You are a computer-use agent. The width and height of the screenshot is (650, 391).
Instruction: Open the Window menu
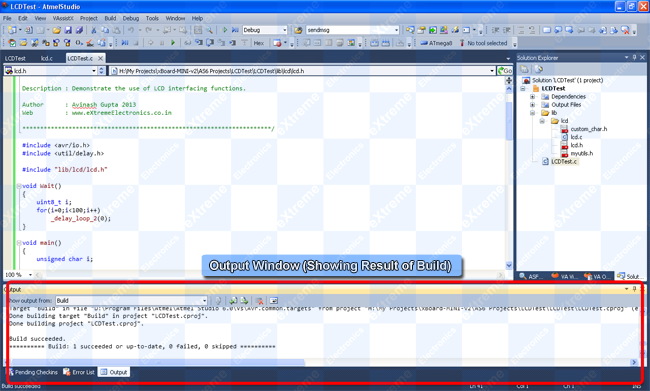(175, 18)
